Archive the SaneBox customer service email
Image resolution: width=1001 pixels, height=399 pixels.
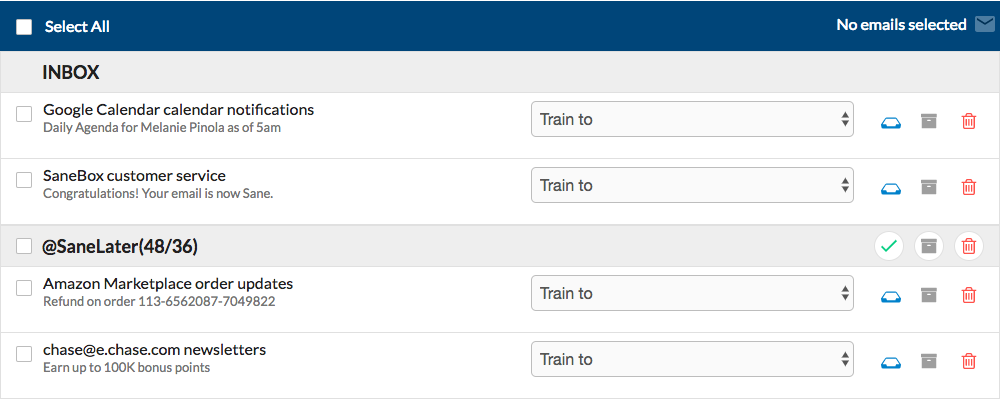[929, 186]
